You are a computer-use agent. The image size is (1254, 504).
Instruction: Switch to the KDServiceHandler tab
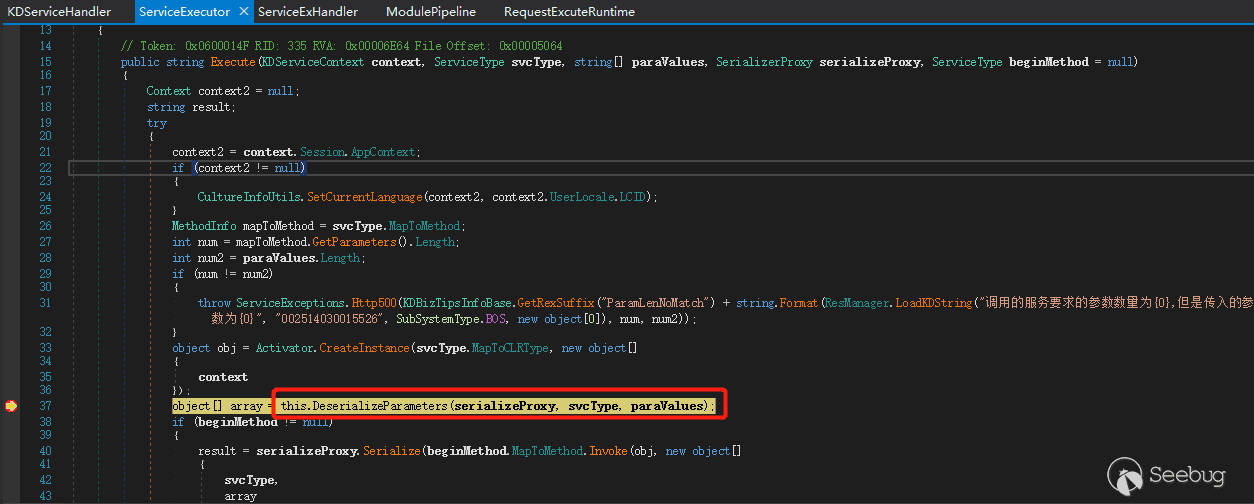58,12
